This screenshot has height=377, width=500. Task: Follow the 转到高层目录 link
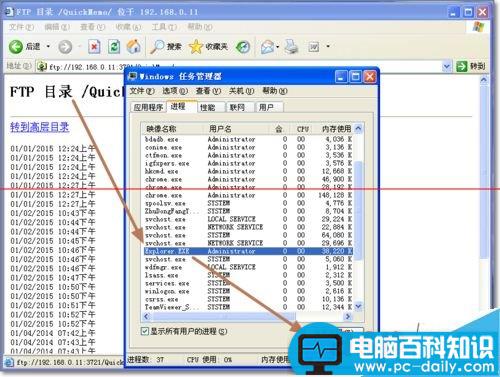(40, 127)
